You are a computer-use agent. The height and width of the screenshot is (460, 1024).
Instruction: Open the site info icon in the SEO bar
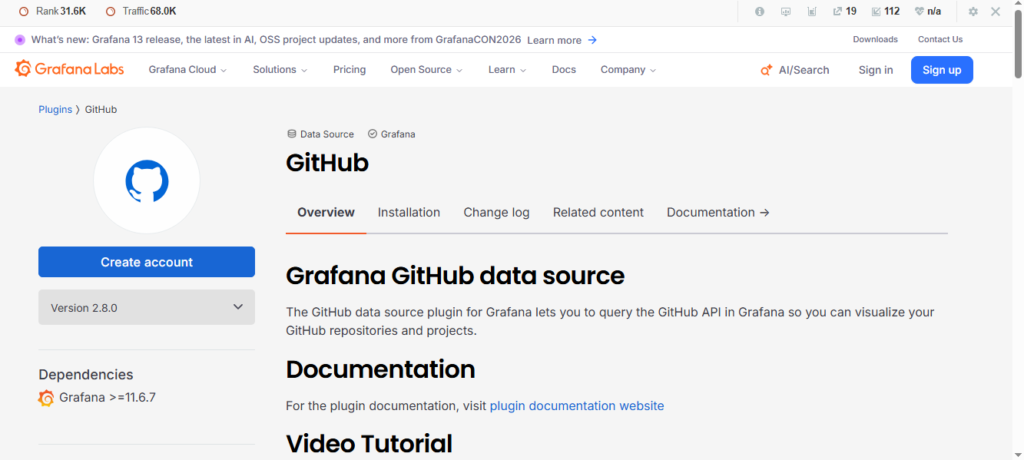click(760, 12)
